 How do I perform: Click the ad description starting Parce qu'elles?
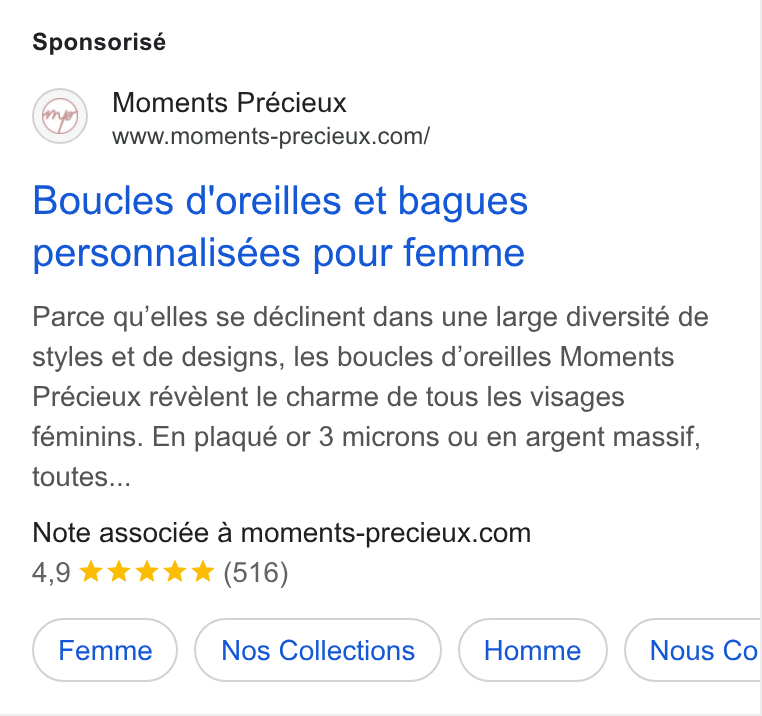point(370,397)
